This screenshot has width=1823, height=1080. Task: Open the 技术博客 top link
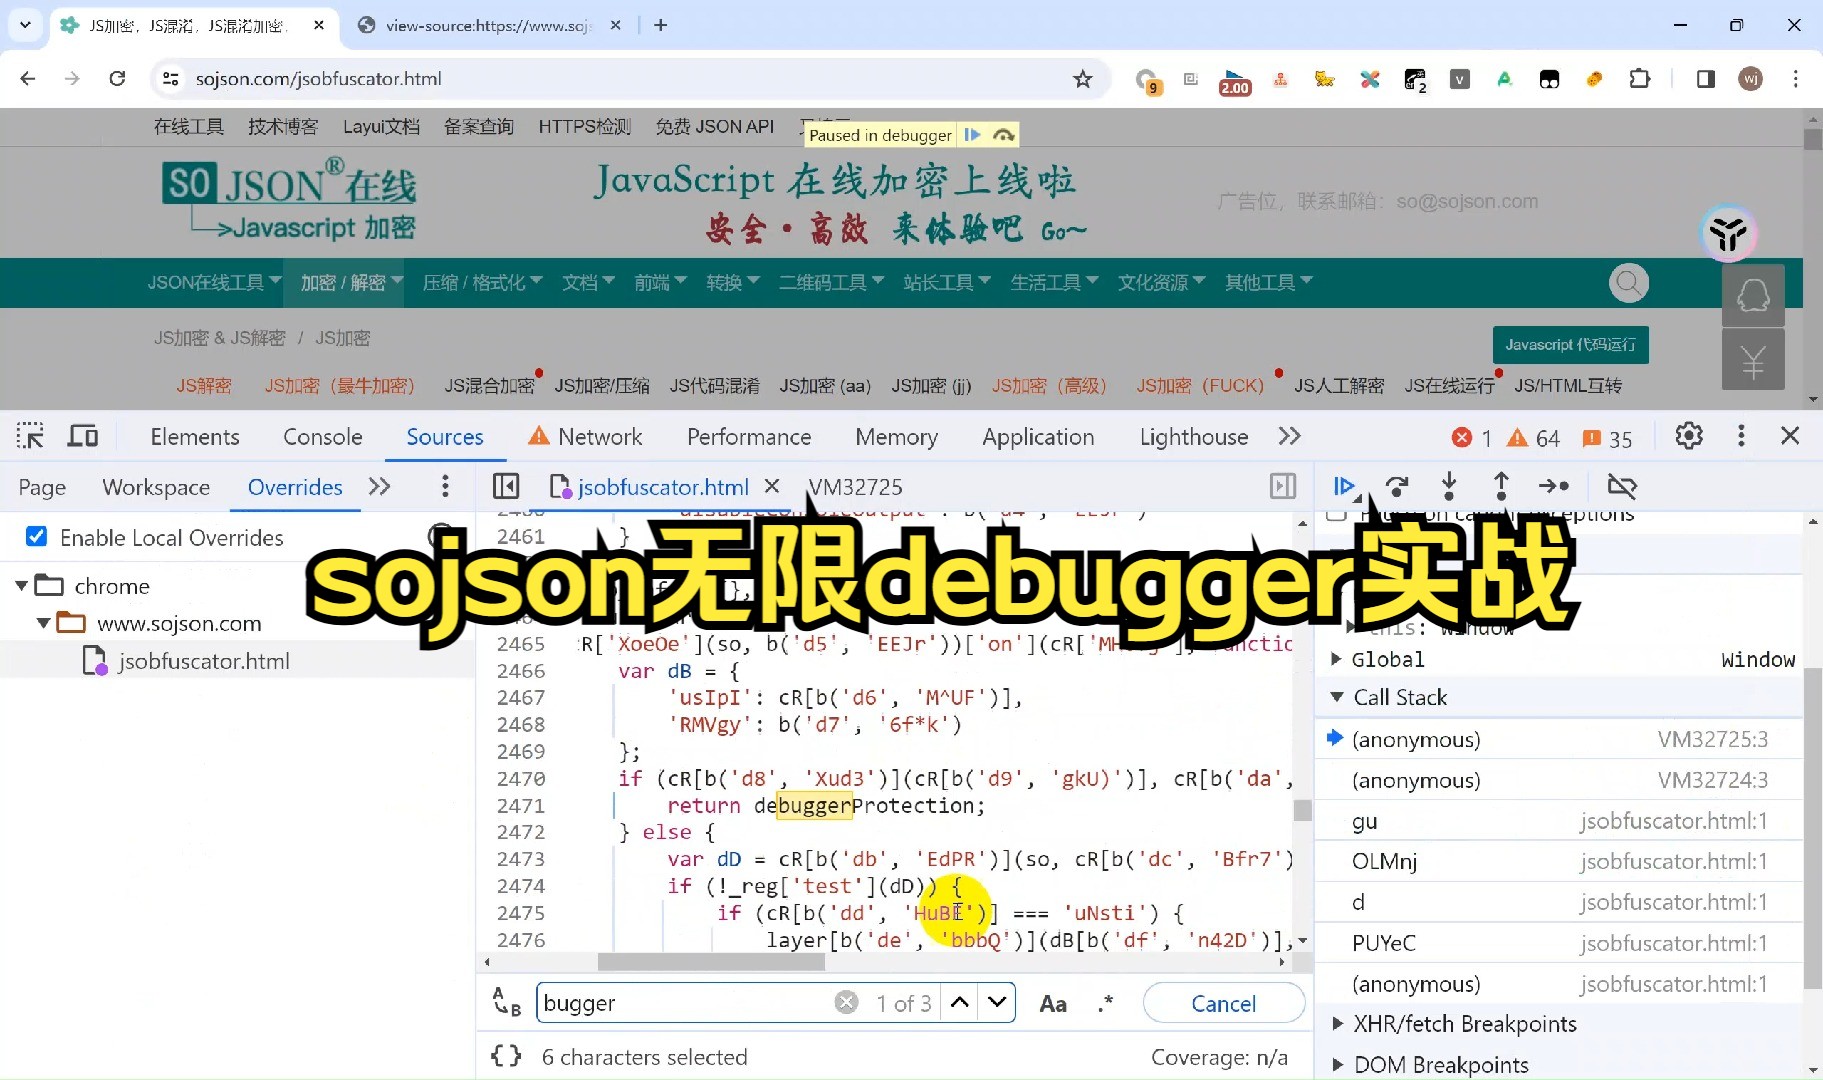[283, 126]
